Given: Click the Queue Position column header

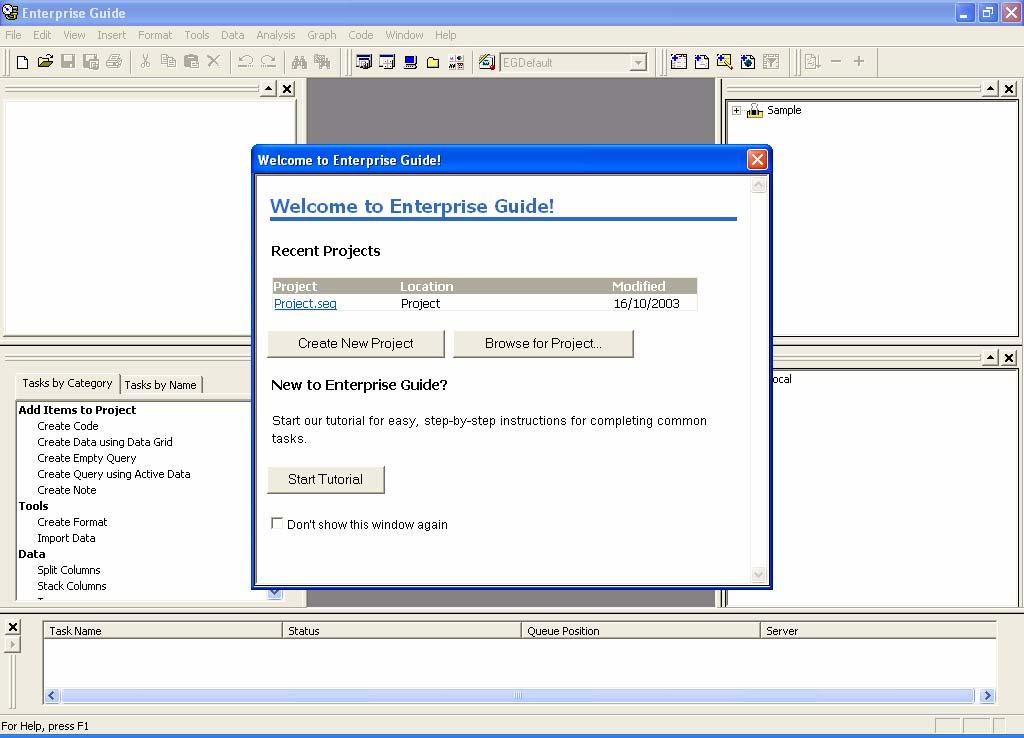Looking at the screenshot, I should click(641, 631).
